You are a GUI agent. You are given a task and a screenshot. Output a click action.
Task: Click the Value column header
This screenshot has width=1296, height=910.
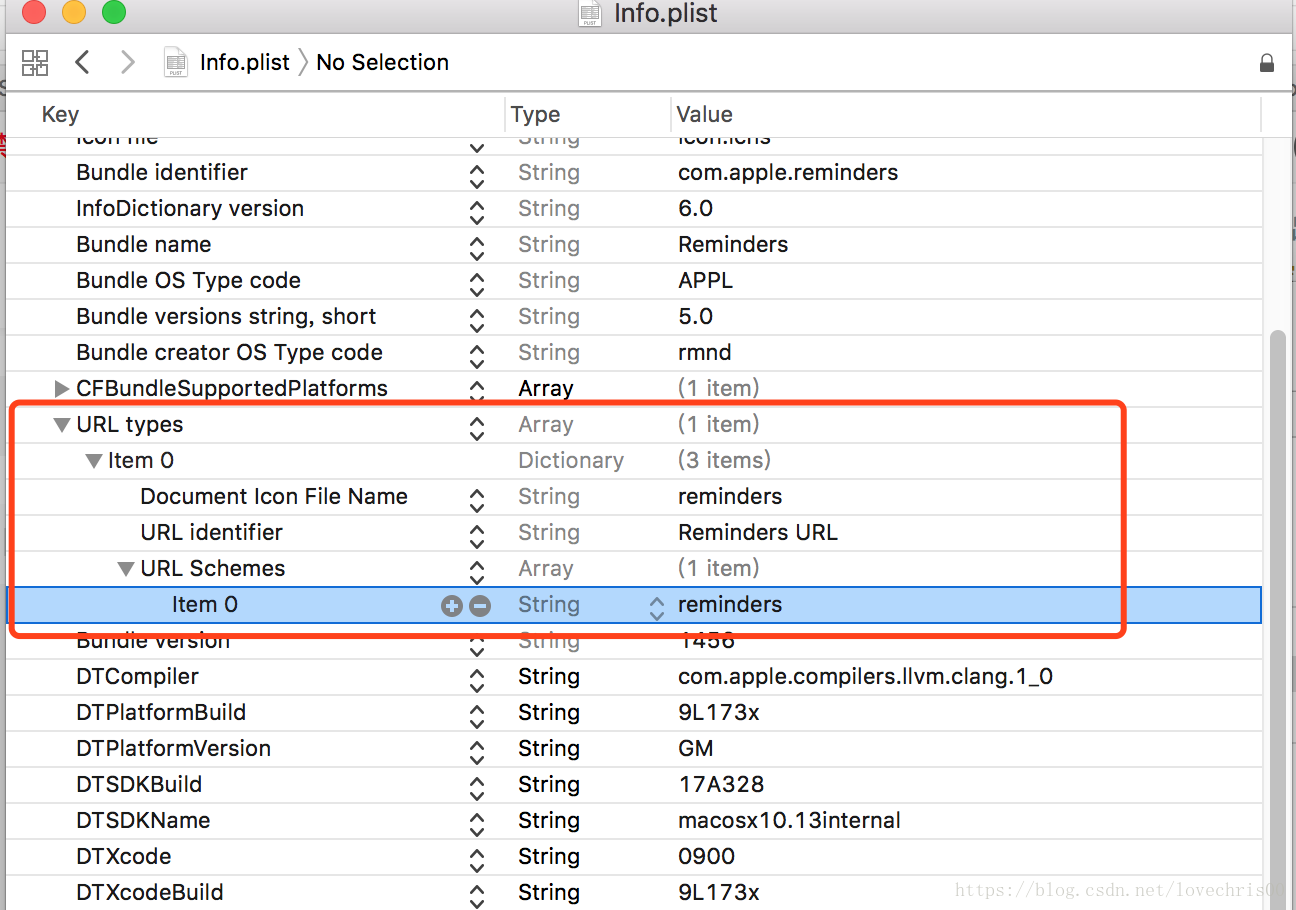pos(704,115)
